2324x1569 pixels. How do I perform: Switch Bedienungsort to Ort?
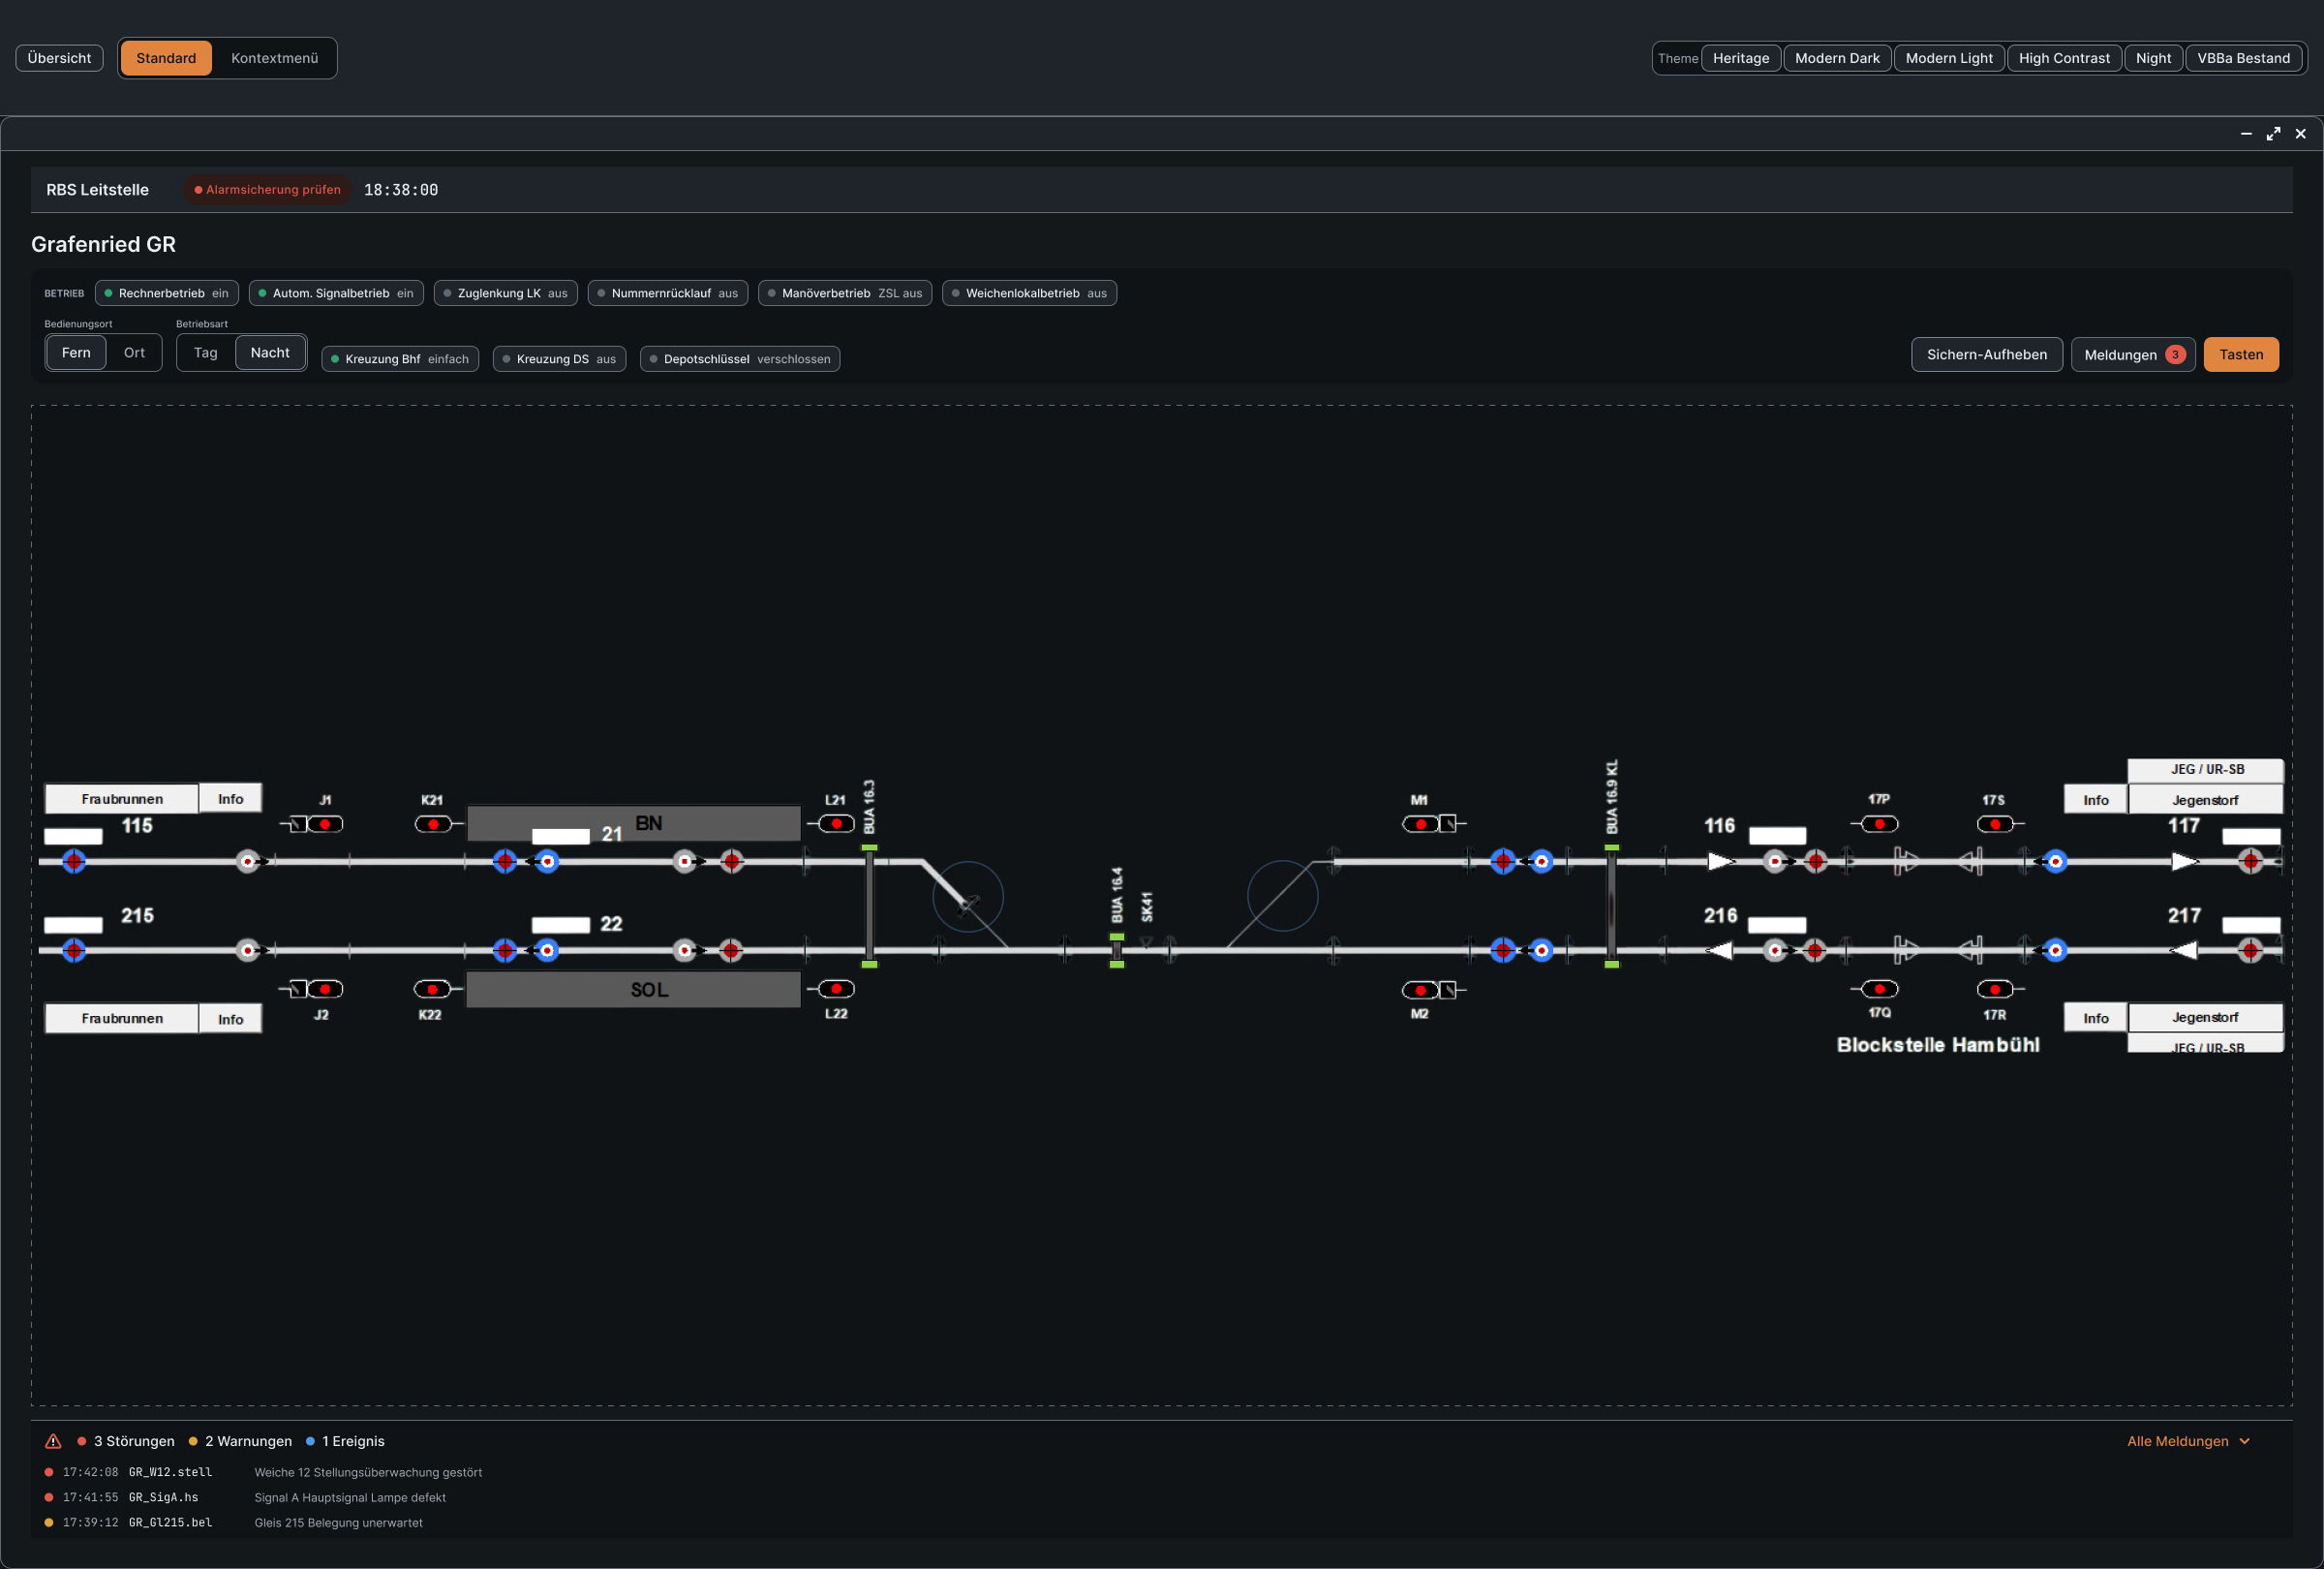click(134, 353)
